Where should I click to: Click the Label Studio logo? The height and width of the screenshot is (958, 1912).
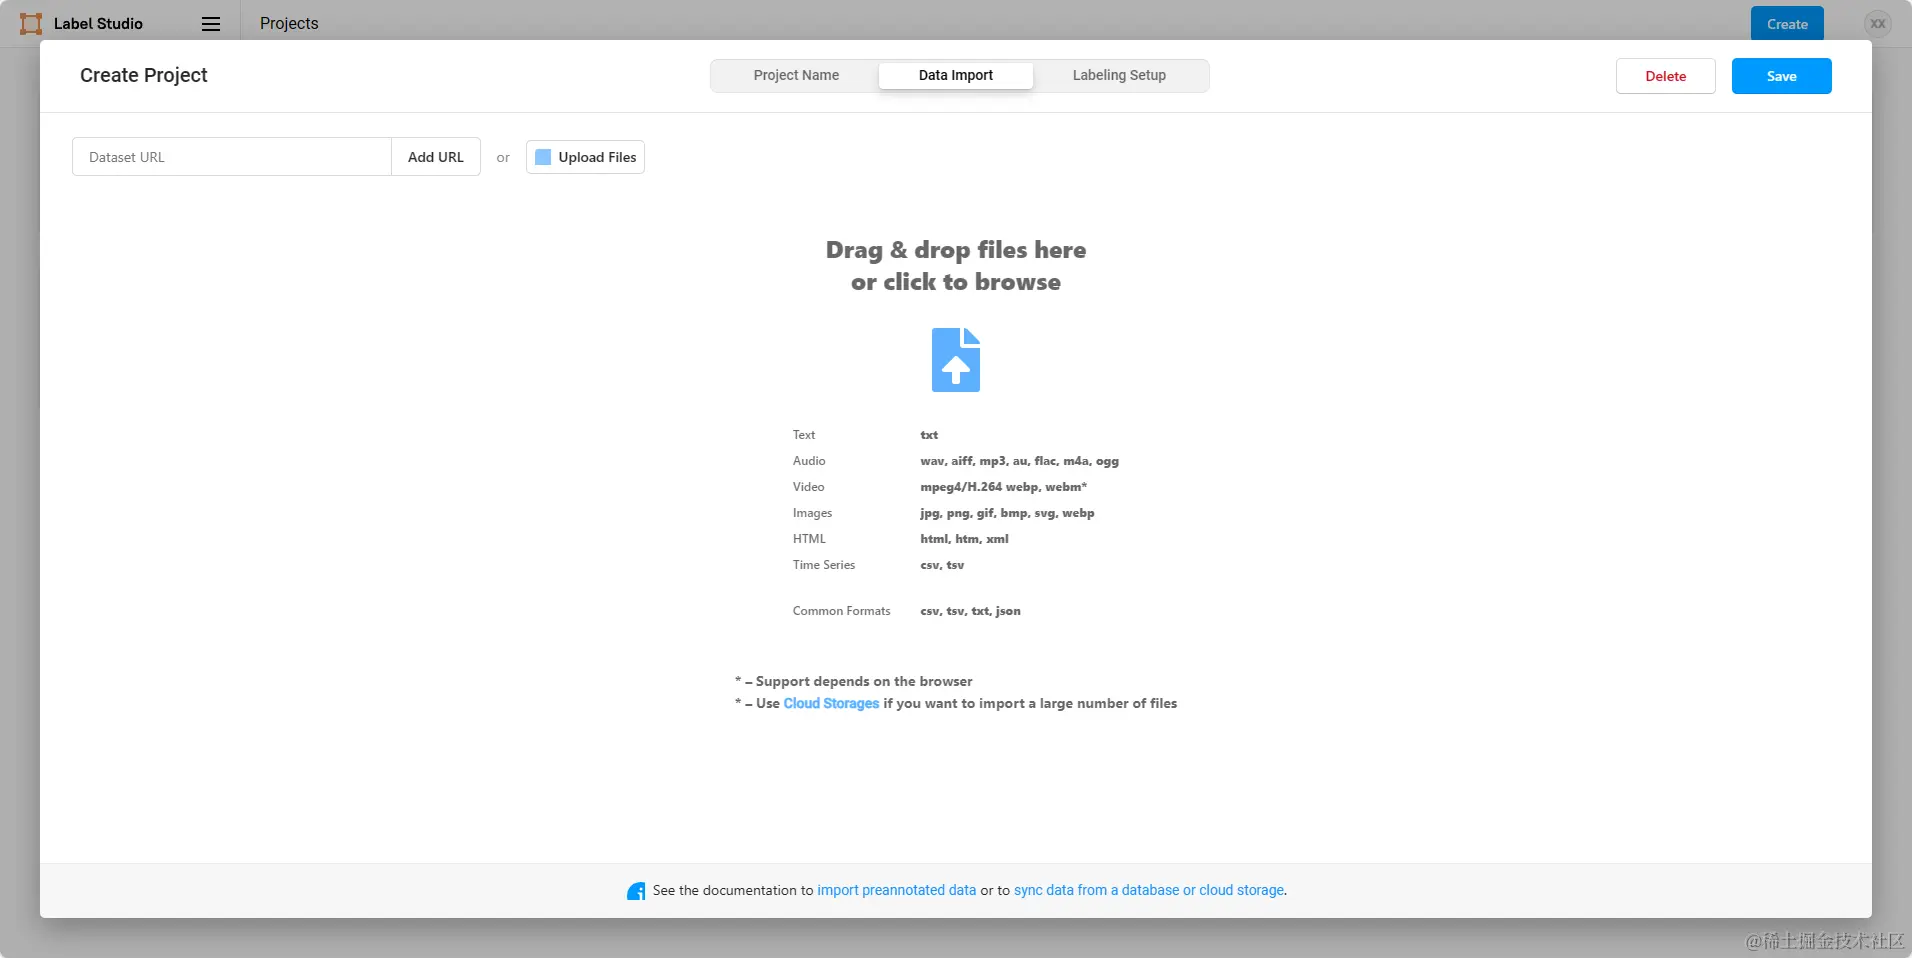click(30, 23)
